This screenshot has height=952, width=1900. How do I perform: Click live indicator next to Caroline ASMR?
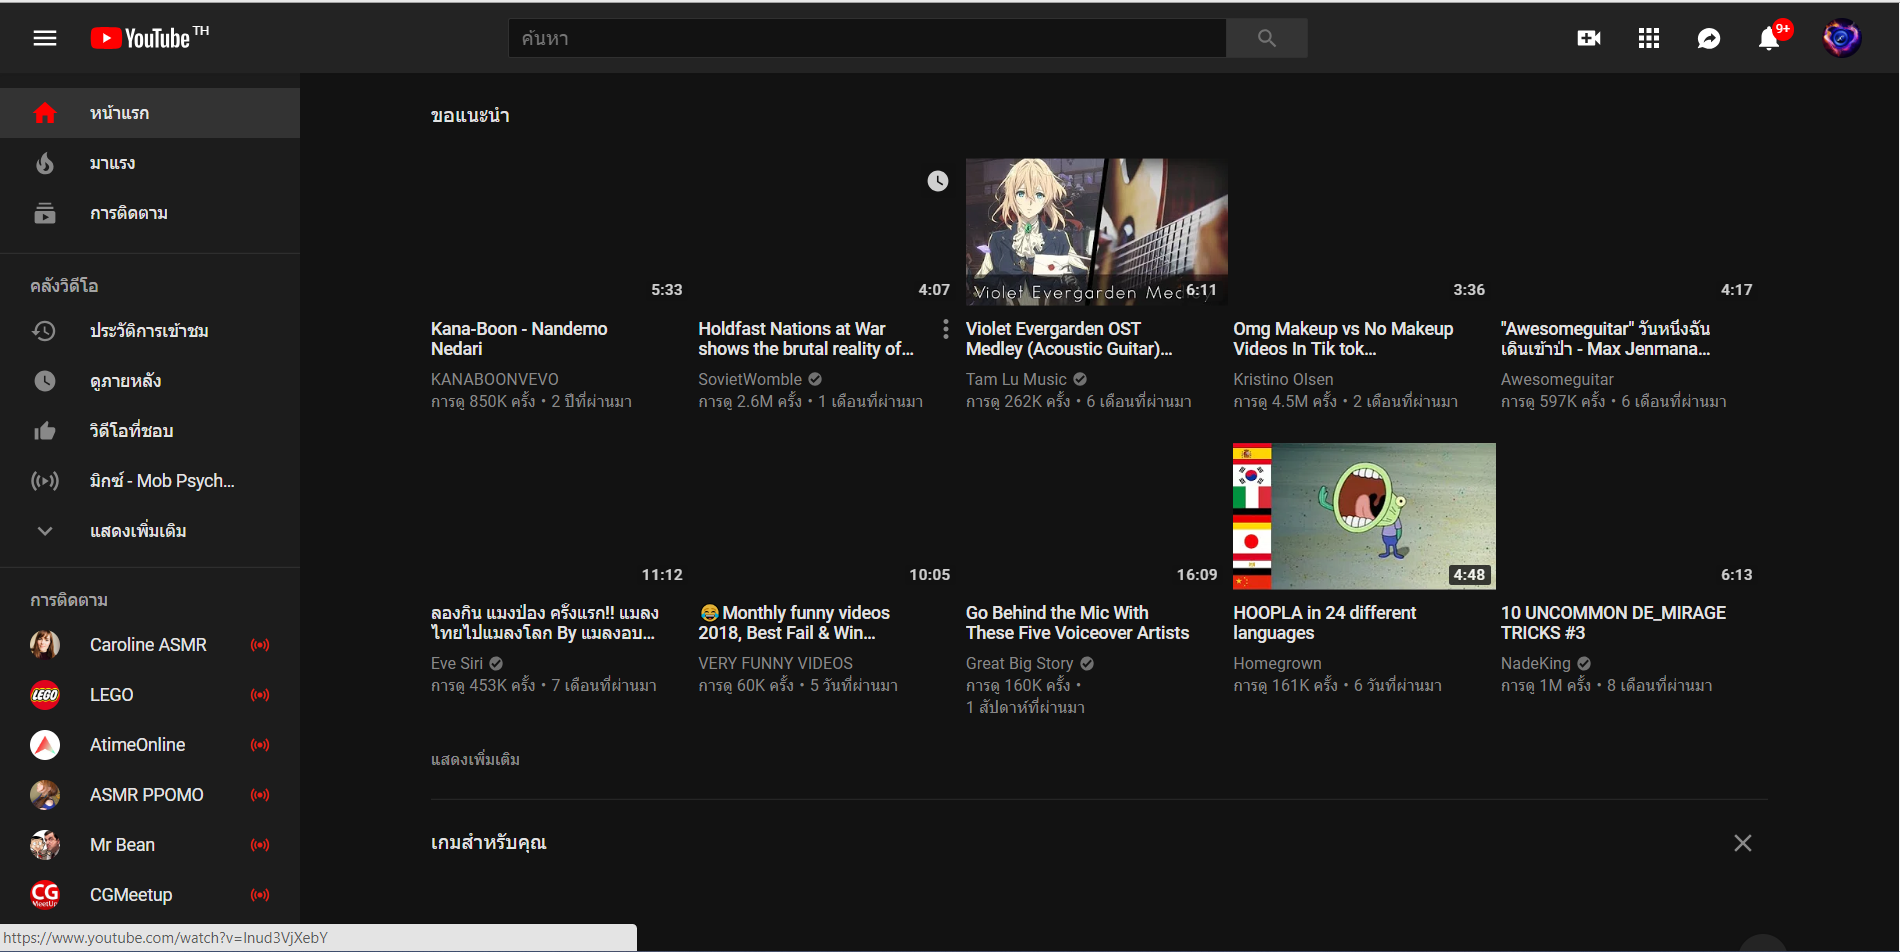[x=260, y=645]
